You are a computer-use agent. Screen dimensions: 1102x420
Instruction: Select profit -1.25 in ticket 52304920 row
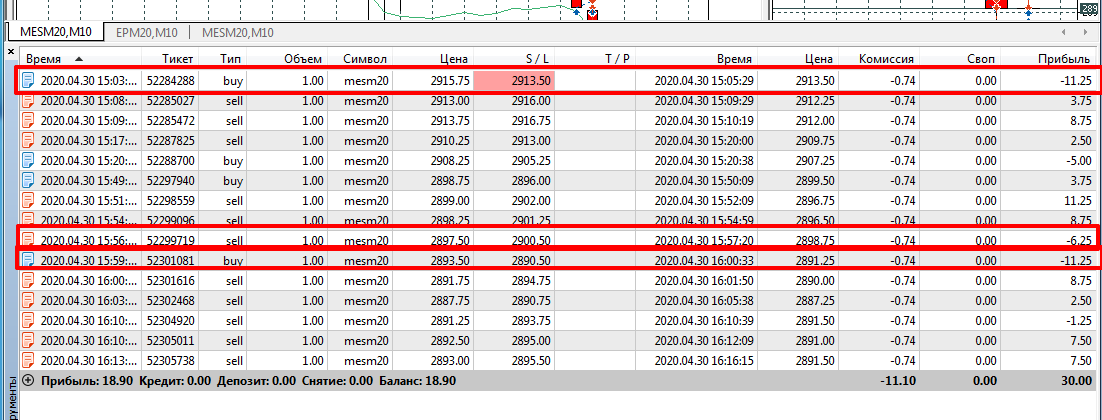pyautogui.click(x=1079, y=321)
